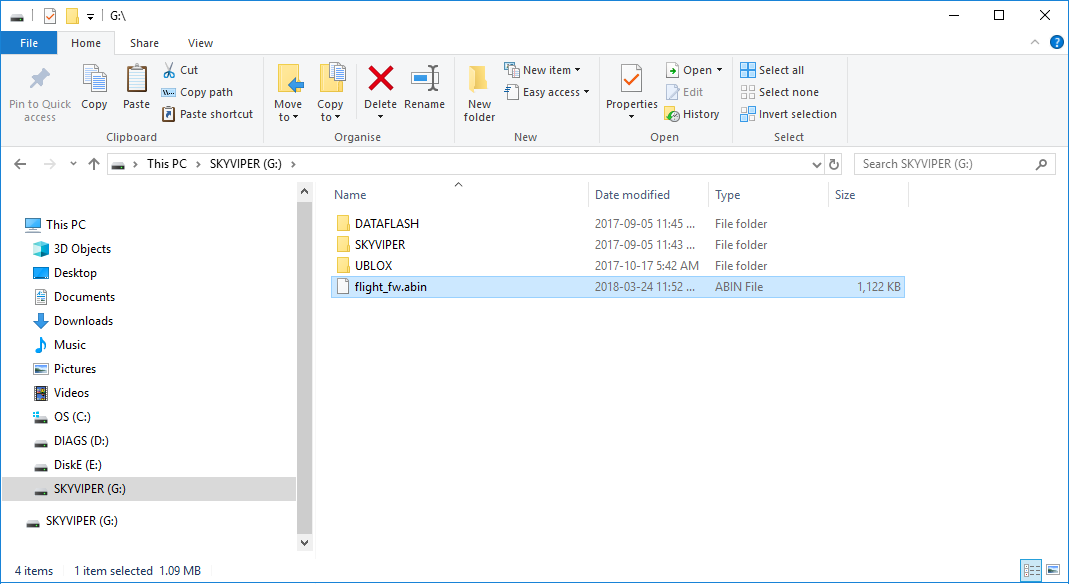This screenshot has width=1069, height=584.
Task: Click the Cut scissors icon
Action: click(169, 70)
